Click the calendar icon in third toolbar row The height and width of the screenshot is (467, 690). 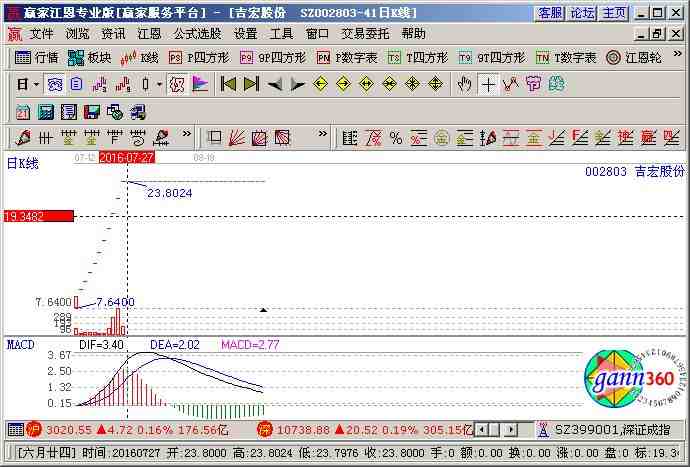click(x=23, y=112)
